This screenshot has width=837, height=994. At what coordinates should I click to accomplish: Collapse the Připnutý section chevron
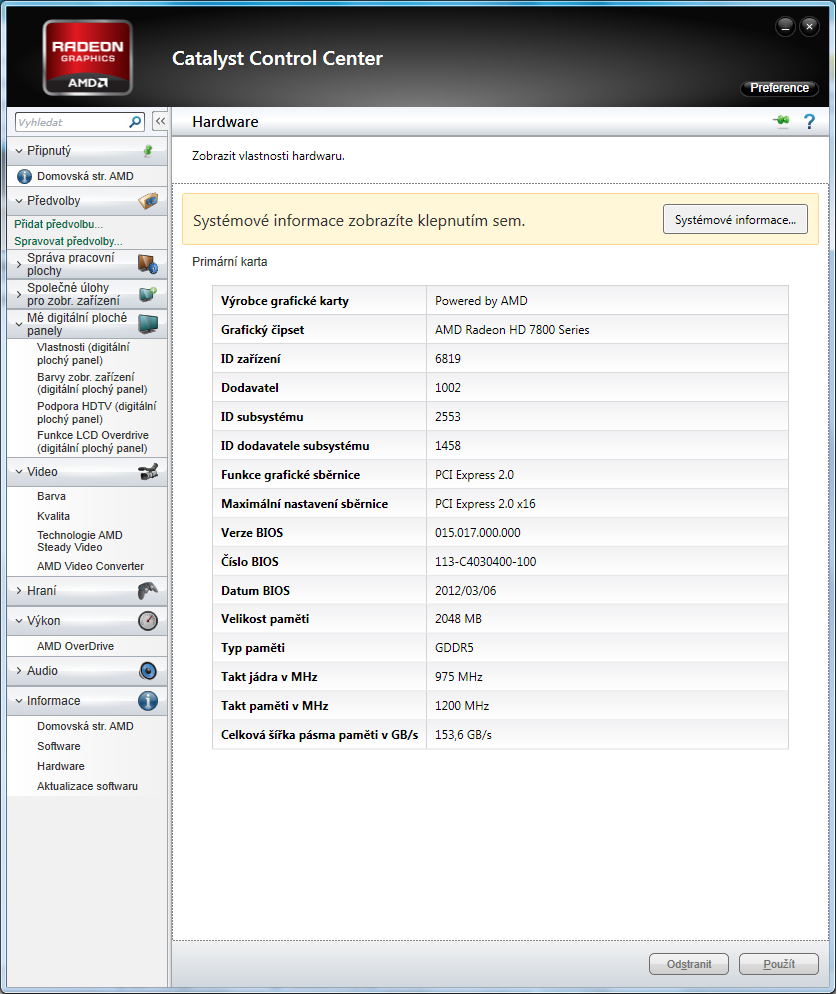(x=19, y=151)
